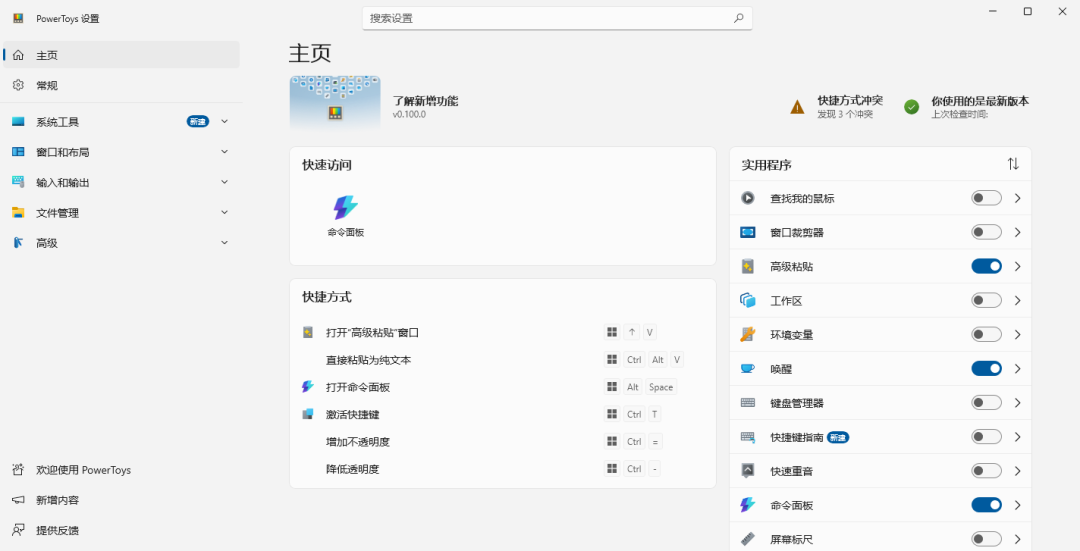Click the 增加不透明度 shortcut row
The image size is (1080, 551).
point(503,441)
